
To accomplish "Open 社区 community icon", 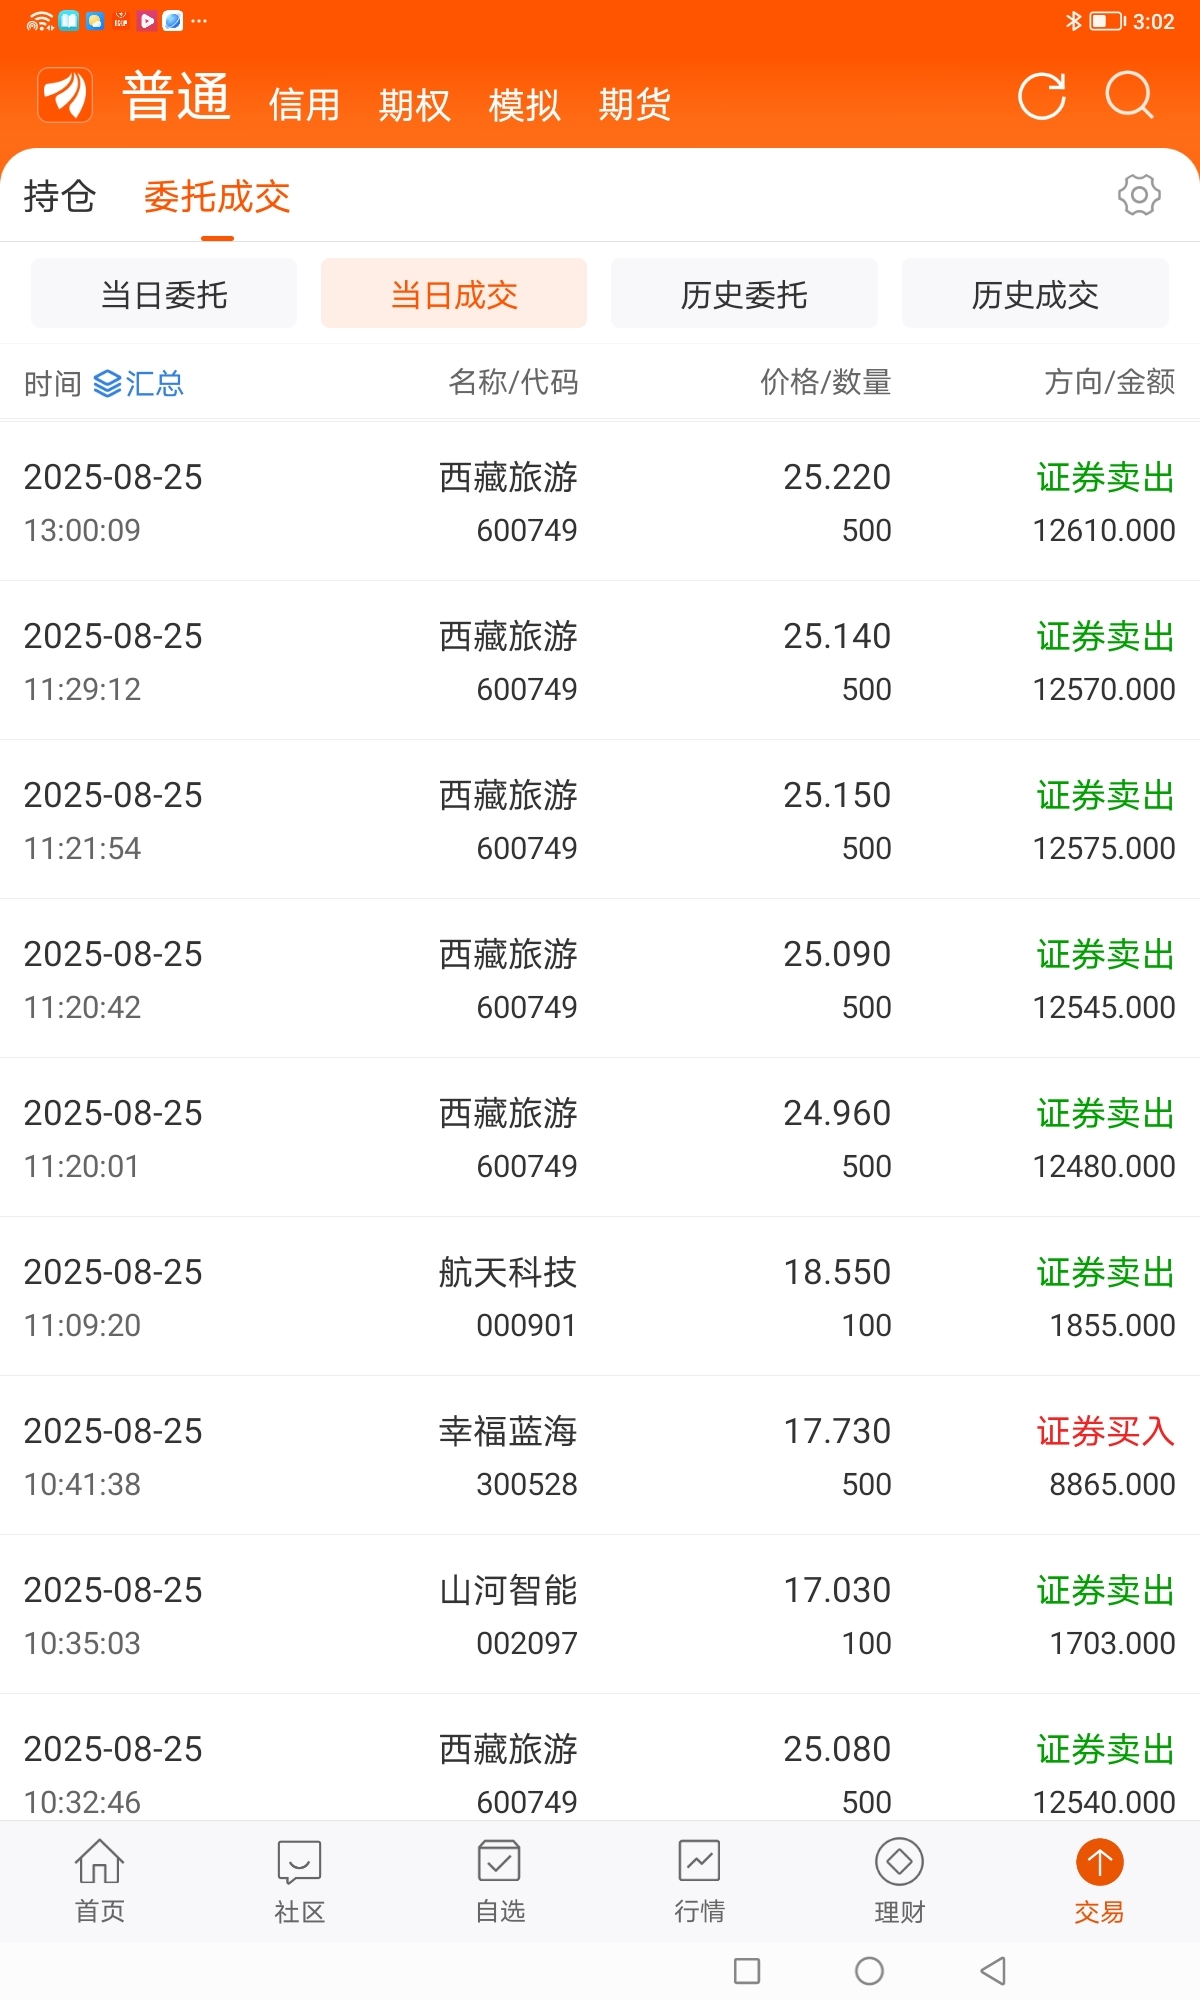I will (x=299, y=1861).
